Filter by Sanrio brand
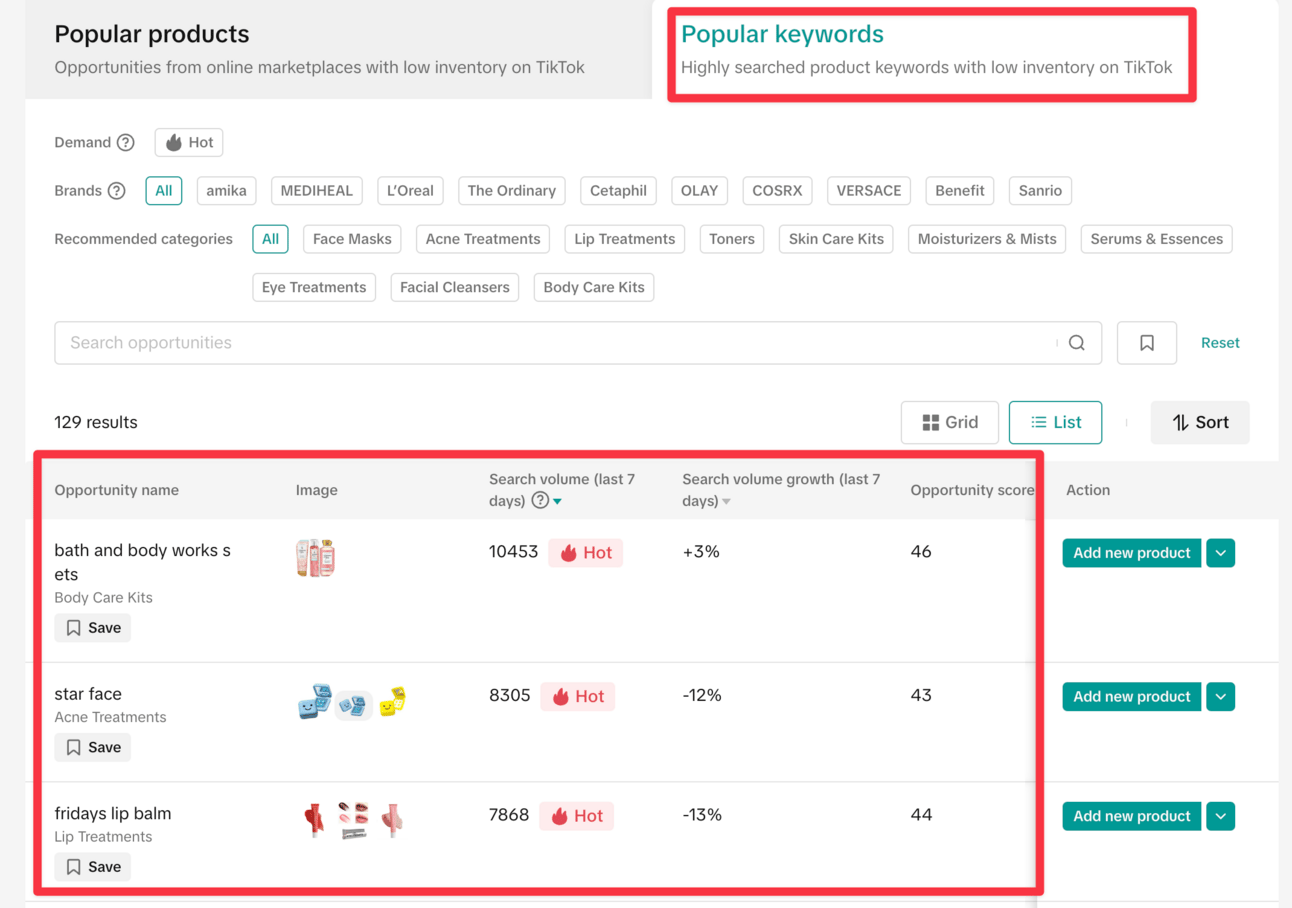This screenshot has width=1292, height=908. click(1040, 190)
